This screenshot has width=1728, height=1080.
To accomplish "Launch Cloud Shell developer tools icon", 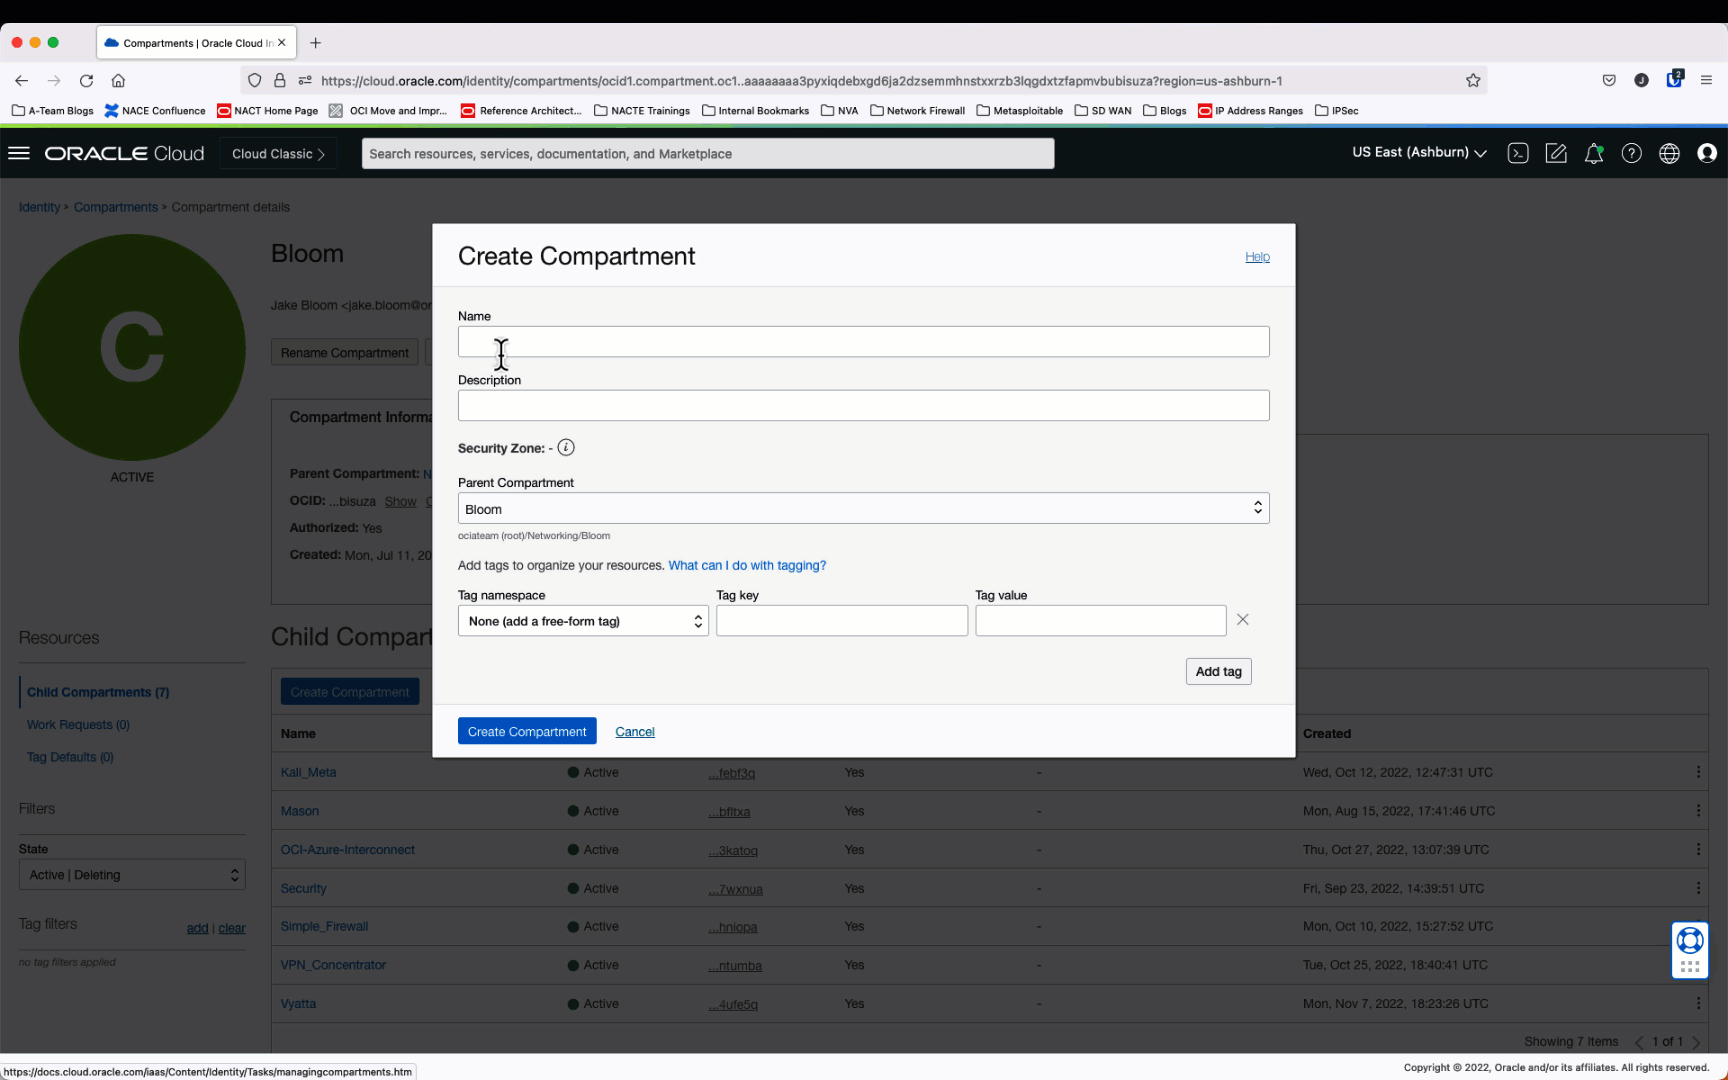I will tap(1518, 153).
